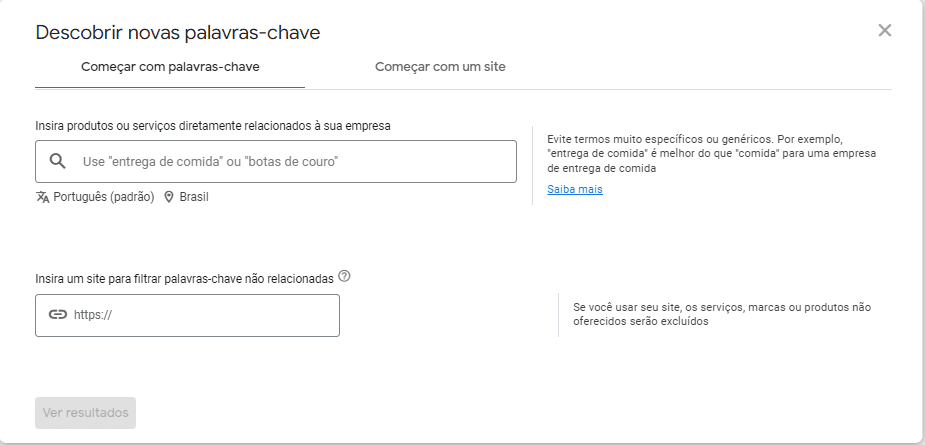The image size is (925, 445).
Task: Click the help question mark icon
Action: tap(344, 276)
